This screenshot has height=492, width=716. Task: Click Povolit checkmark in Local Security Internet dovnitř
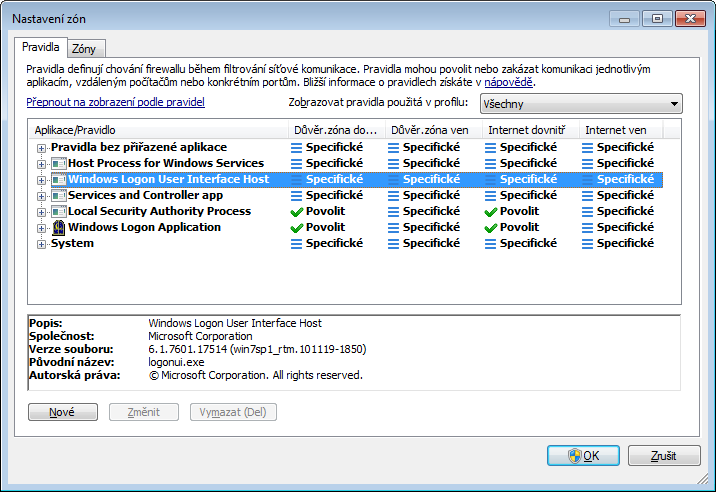491,212
